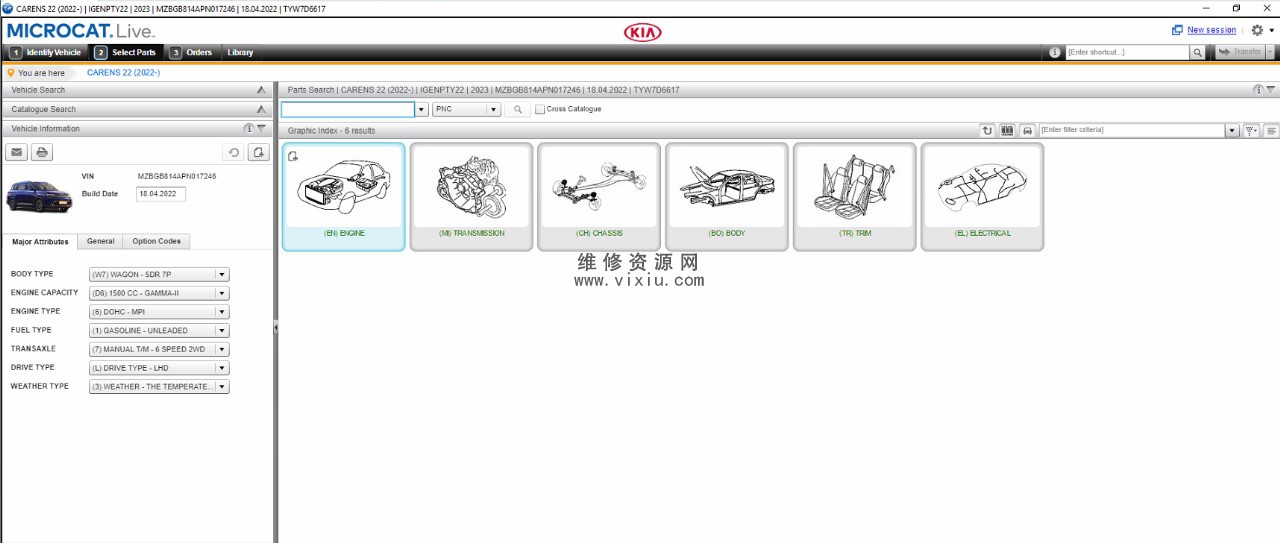Expand the Vehicle Search section

tap(261, 90)
